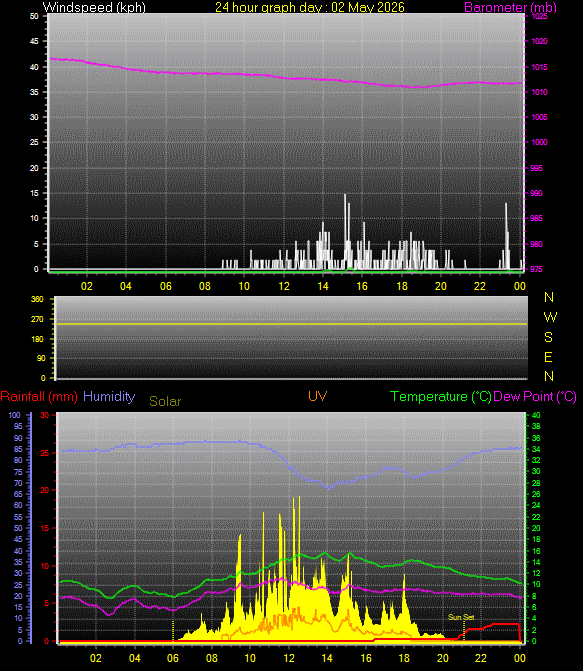The height and width of the screenshot is (671, 583).
Task: Click the 'S' compass label
Action: coord(548,337)
